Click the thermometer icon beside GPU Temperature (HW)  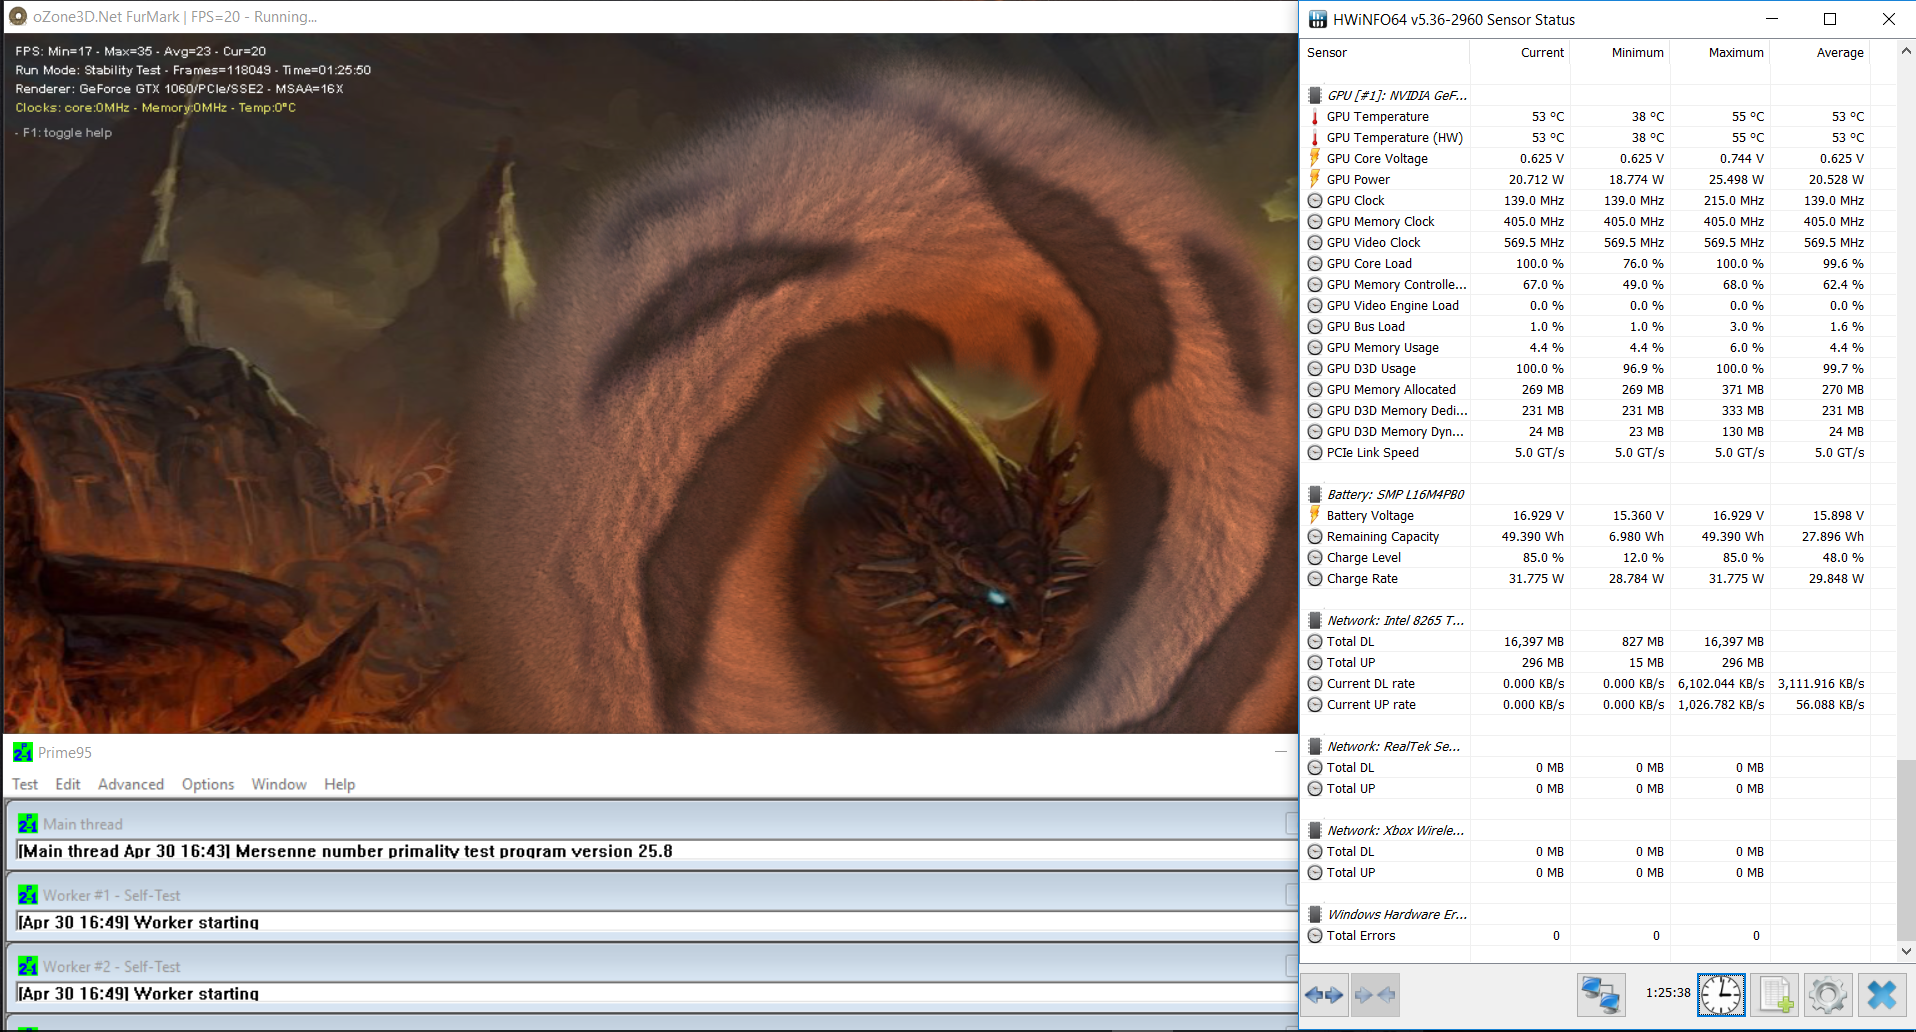(x=1315, y=138)
